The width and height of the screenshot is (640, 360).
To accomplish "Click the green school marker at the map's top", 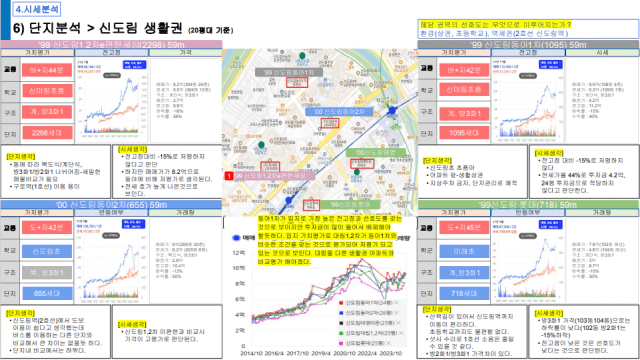I will [x=302, y=56].
